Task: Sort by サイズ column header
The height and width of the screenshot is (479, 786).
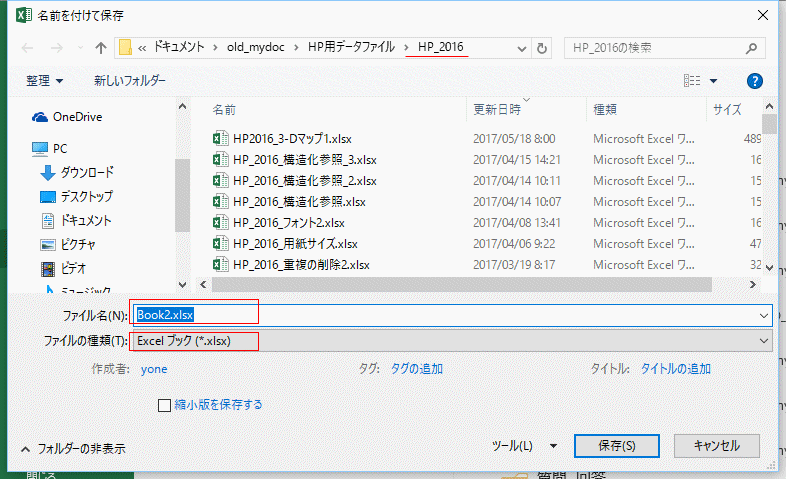Action: click(727, 110)
